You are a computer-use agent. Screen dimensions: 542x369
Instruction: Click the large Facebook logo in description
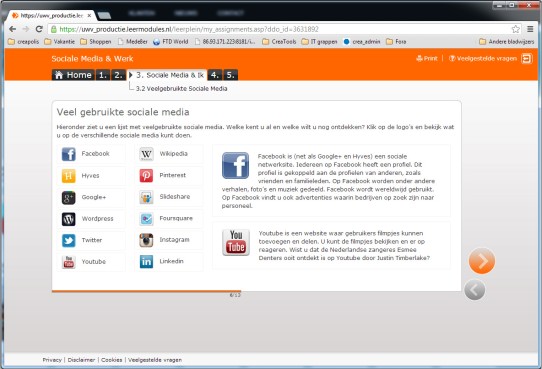[x=235, y=165]
